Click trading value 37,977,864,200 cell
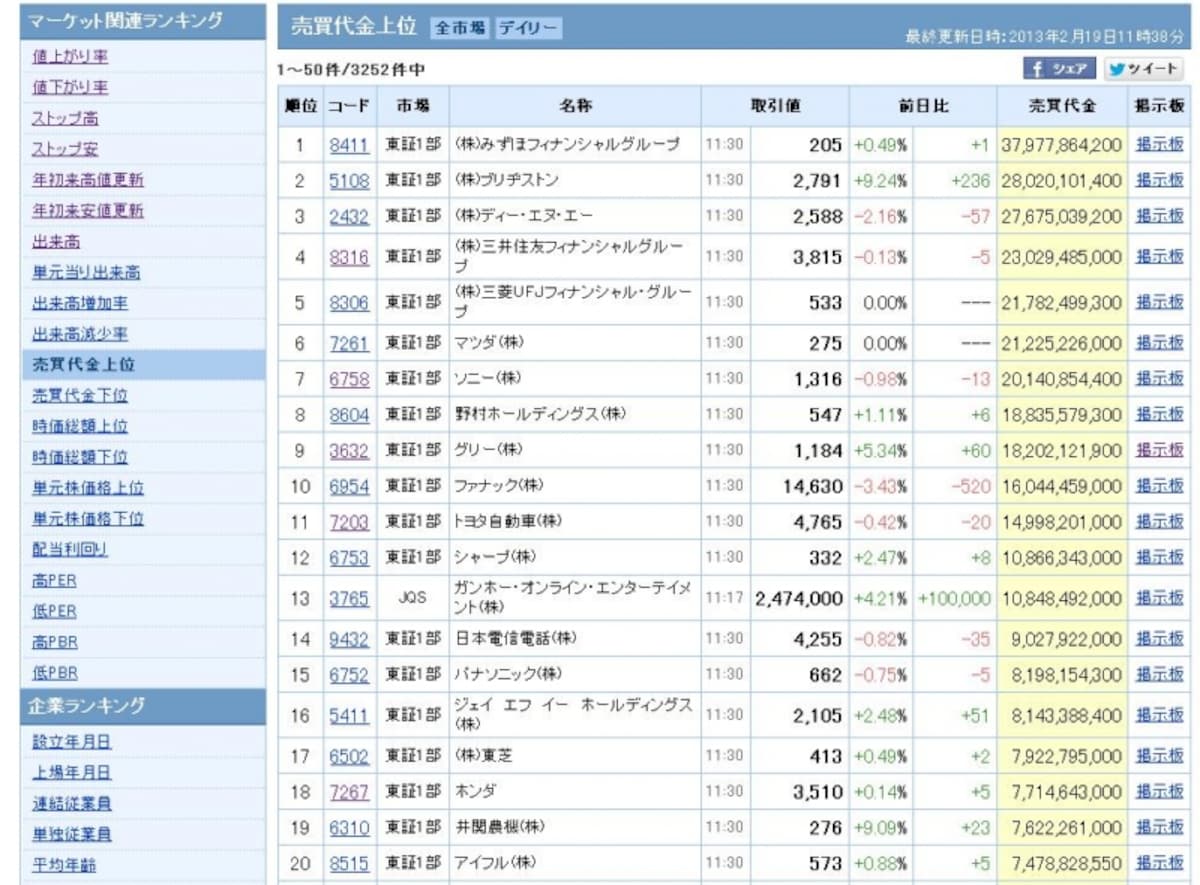The width and height of the screenshot is (1200, 885). [1062, 145]
